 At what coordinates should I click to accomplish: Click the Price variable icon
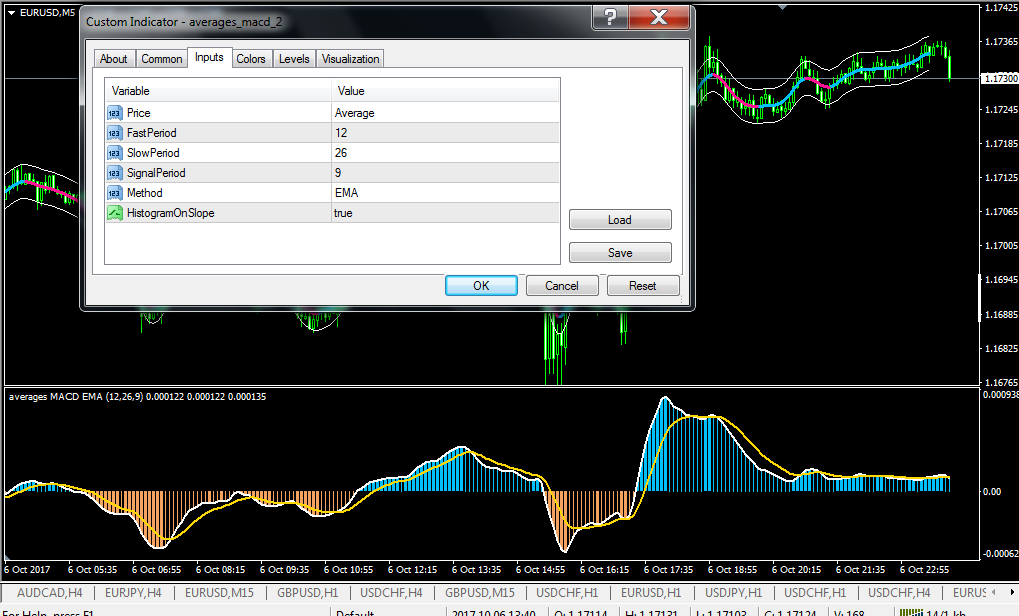[114, 113]
